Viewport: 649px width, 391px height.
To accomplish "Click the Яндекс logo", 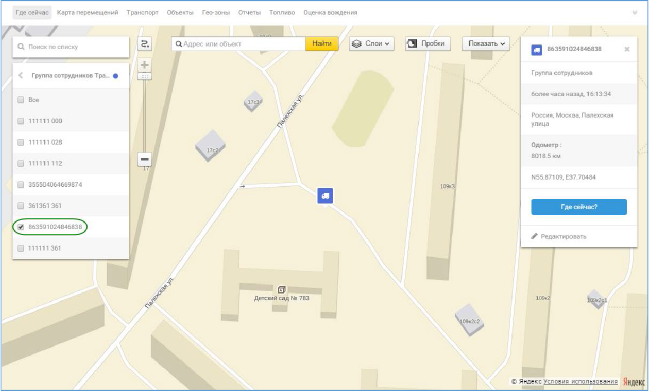I will pos(634,381).
